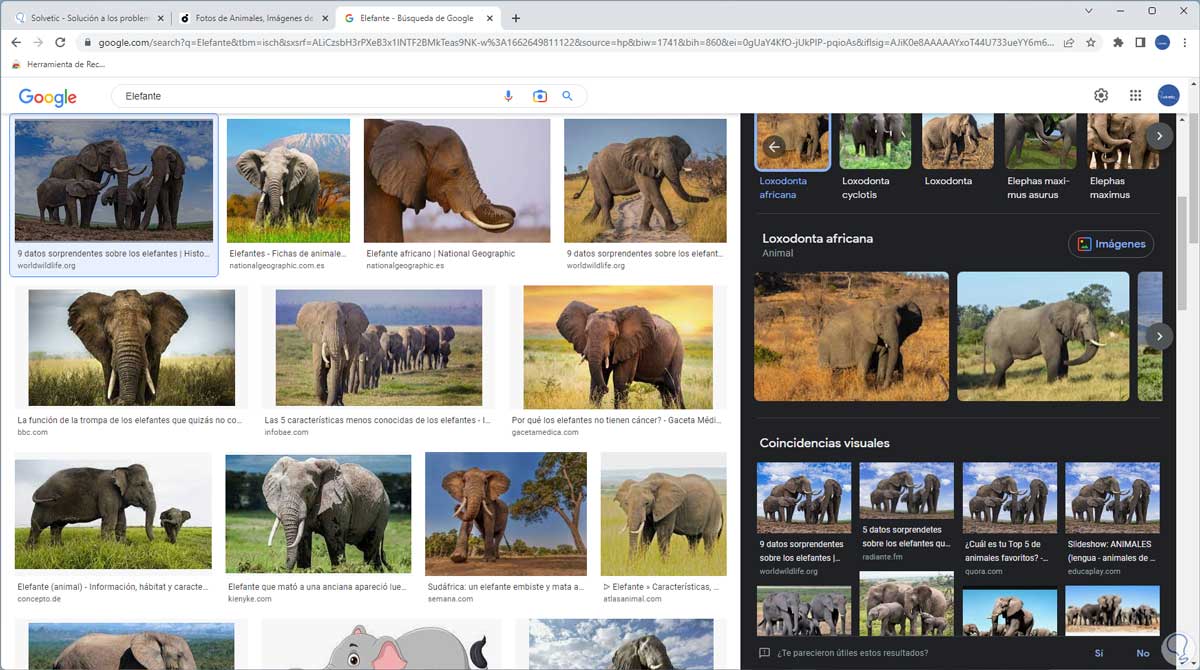
Task: Click the Loxodonta africana heading
Action: tap(817, 239)
